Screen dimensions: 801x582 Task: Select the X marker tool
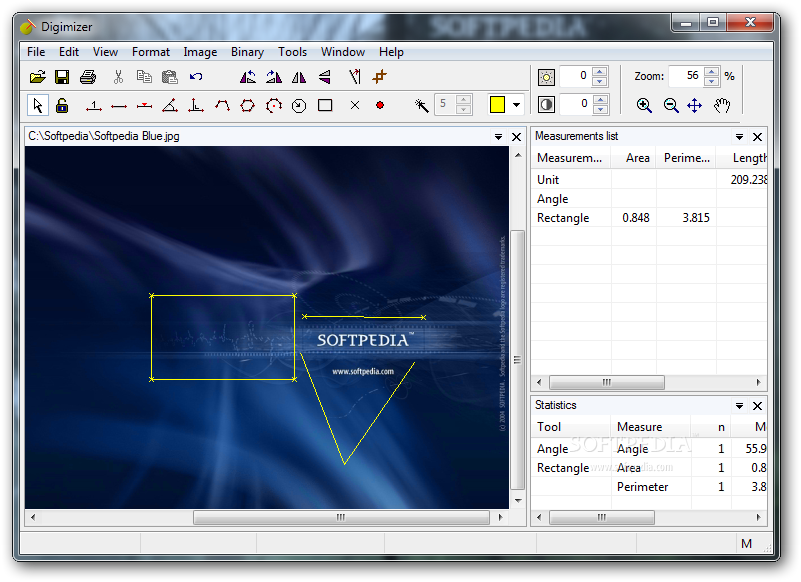355,105
